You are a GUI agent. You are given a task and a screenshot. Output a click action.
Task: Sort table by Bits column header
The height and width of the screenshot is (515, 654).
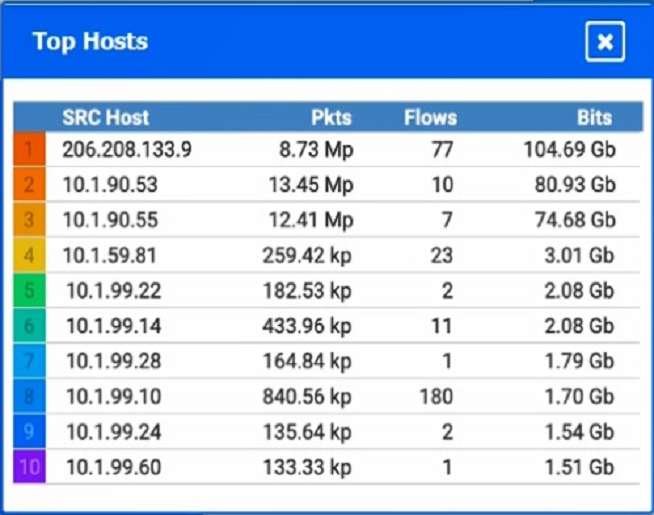[x=594, y=117]
